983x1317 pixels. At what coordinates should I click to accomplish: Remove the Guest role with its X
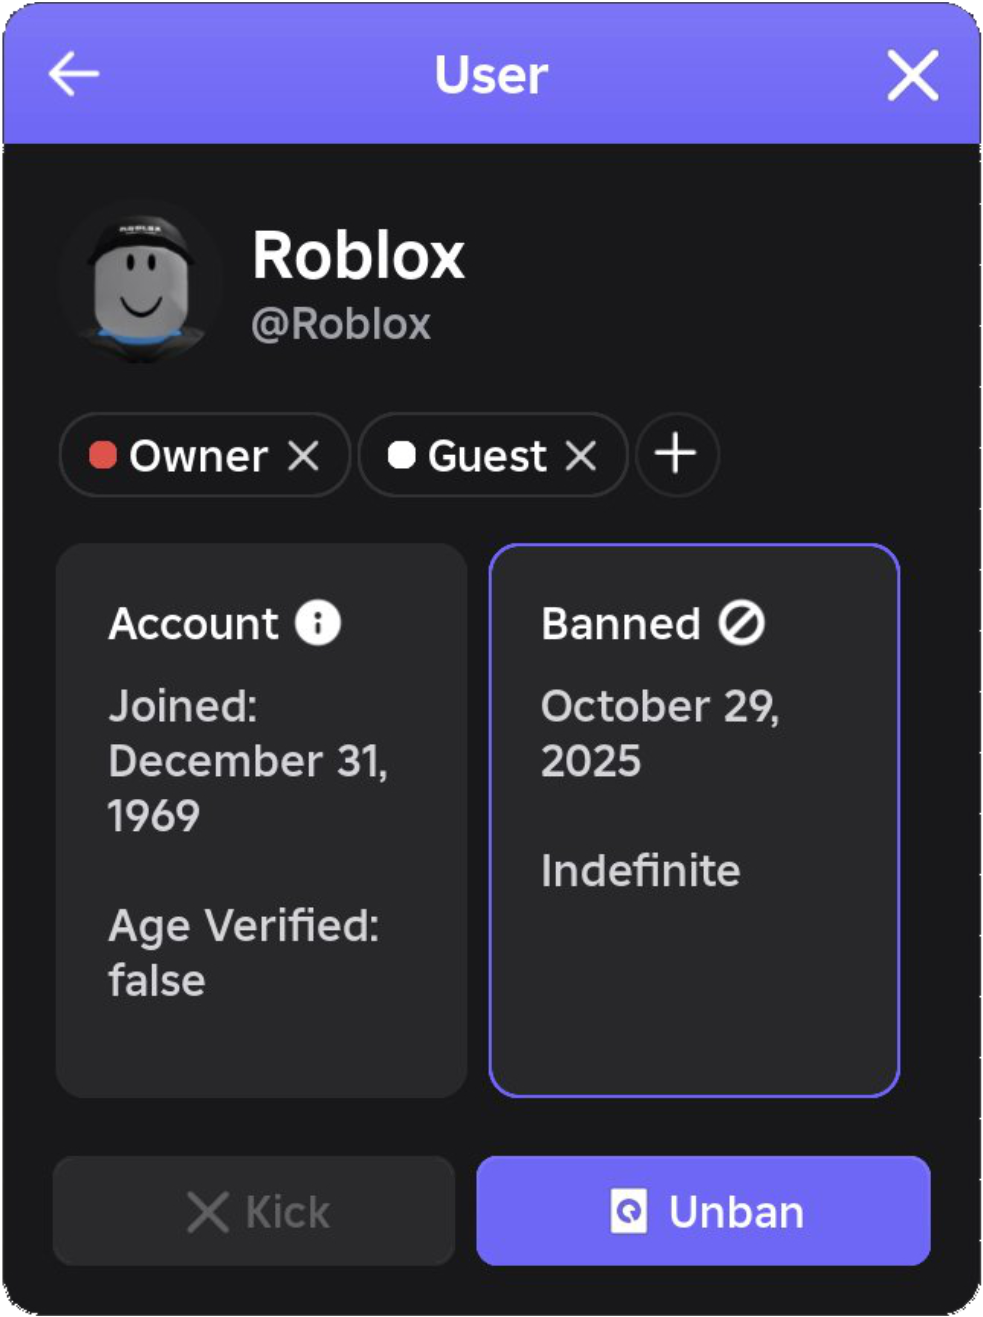click(580, 456)
